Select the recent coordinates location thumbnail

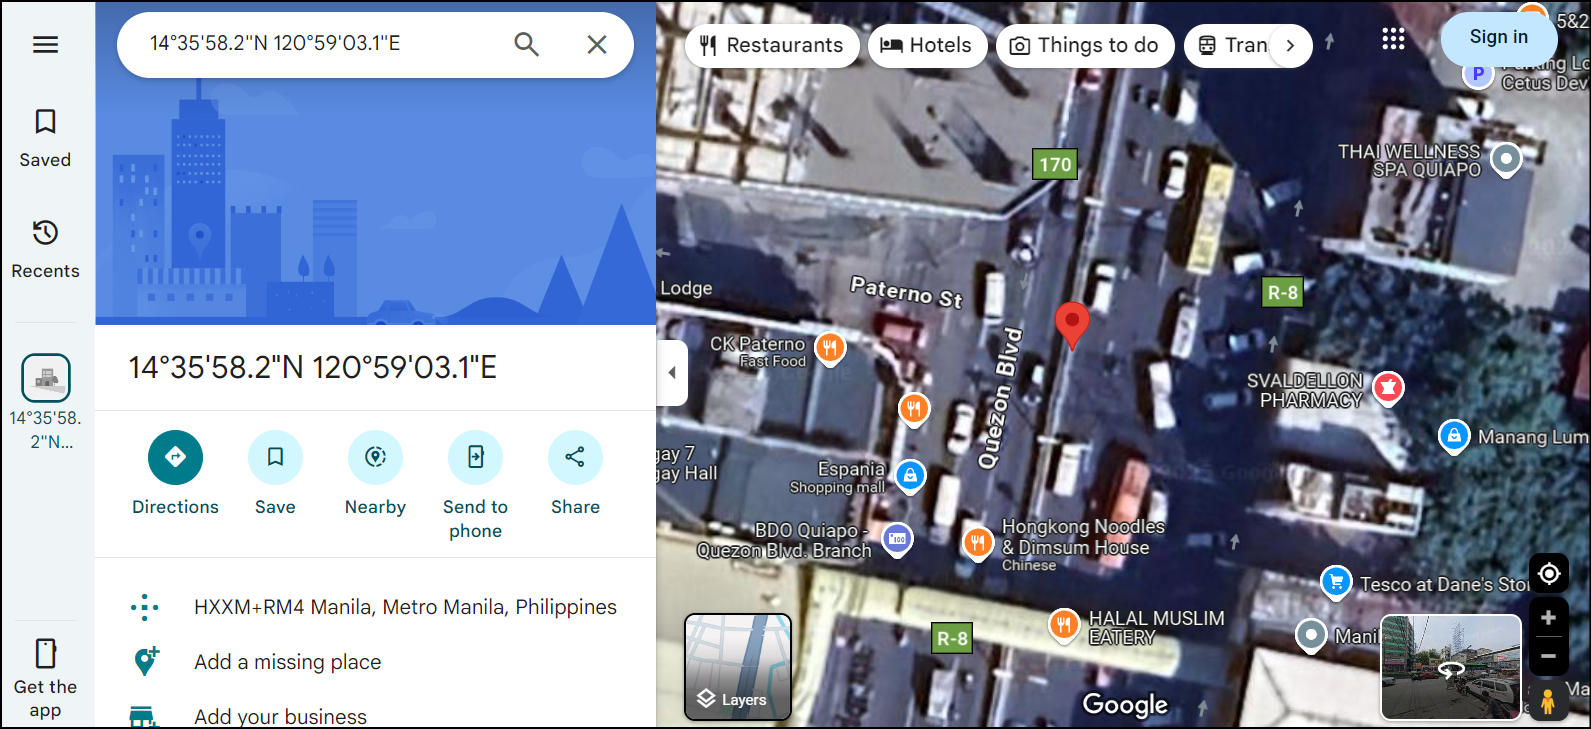[46, 378]
